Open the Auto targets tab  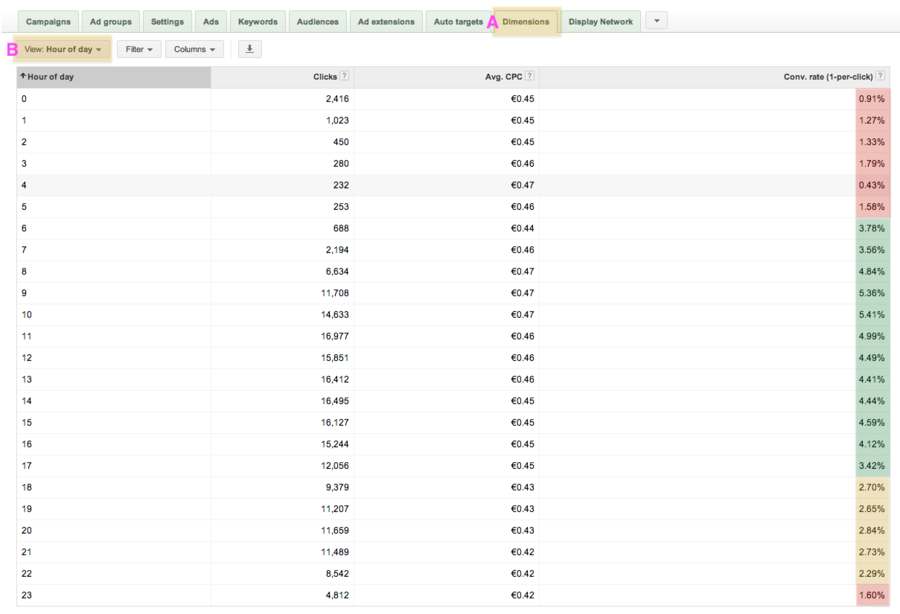tap(458, 21)
